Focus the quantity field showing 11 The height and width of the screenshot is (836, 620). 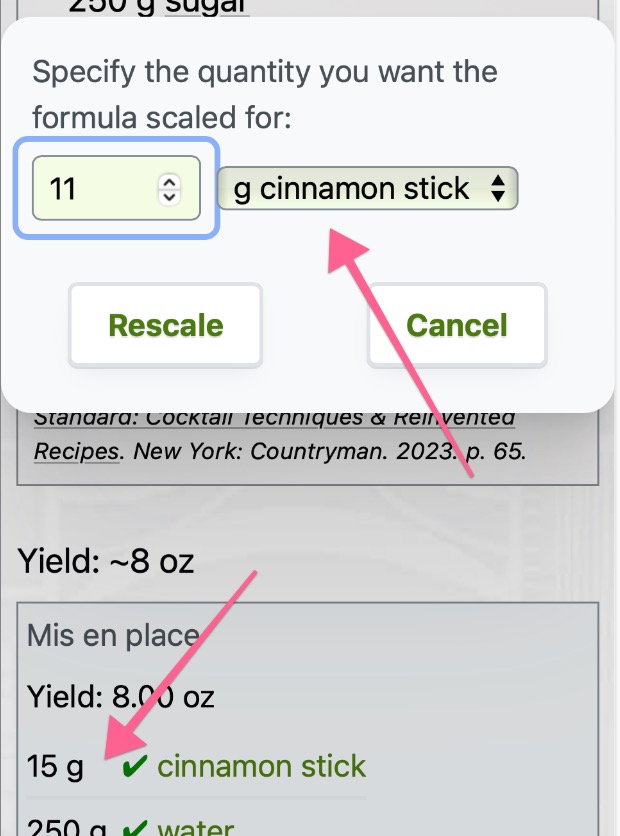point(116,188)
